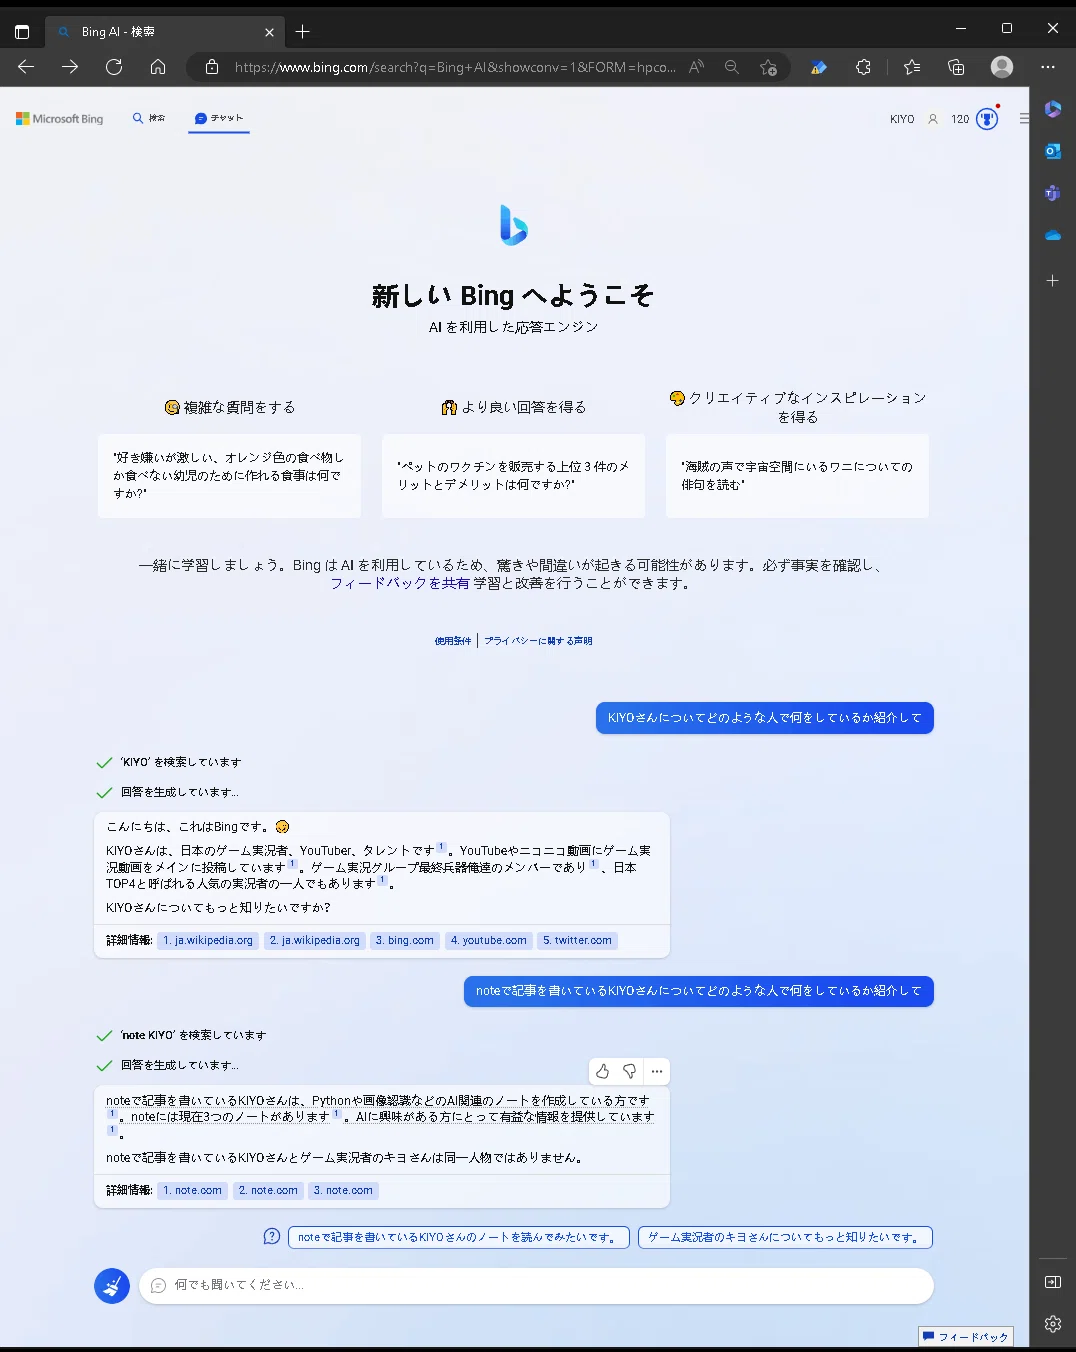
Task: Open the 2. note.com source link
Action: (268, 1191)
